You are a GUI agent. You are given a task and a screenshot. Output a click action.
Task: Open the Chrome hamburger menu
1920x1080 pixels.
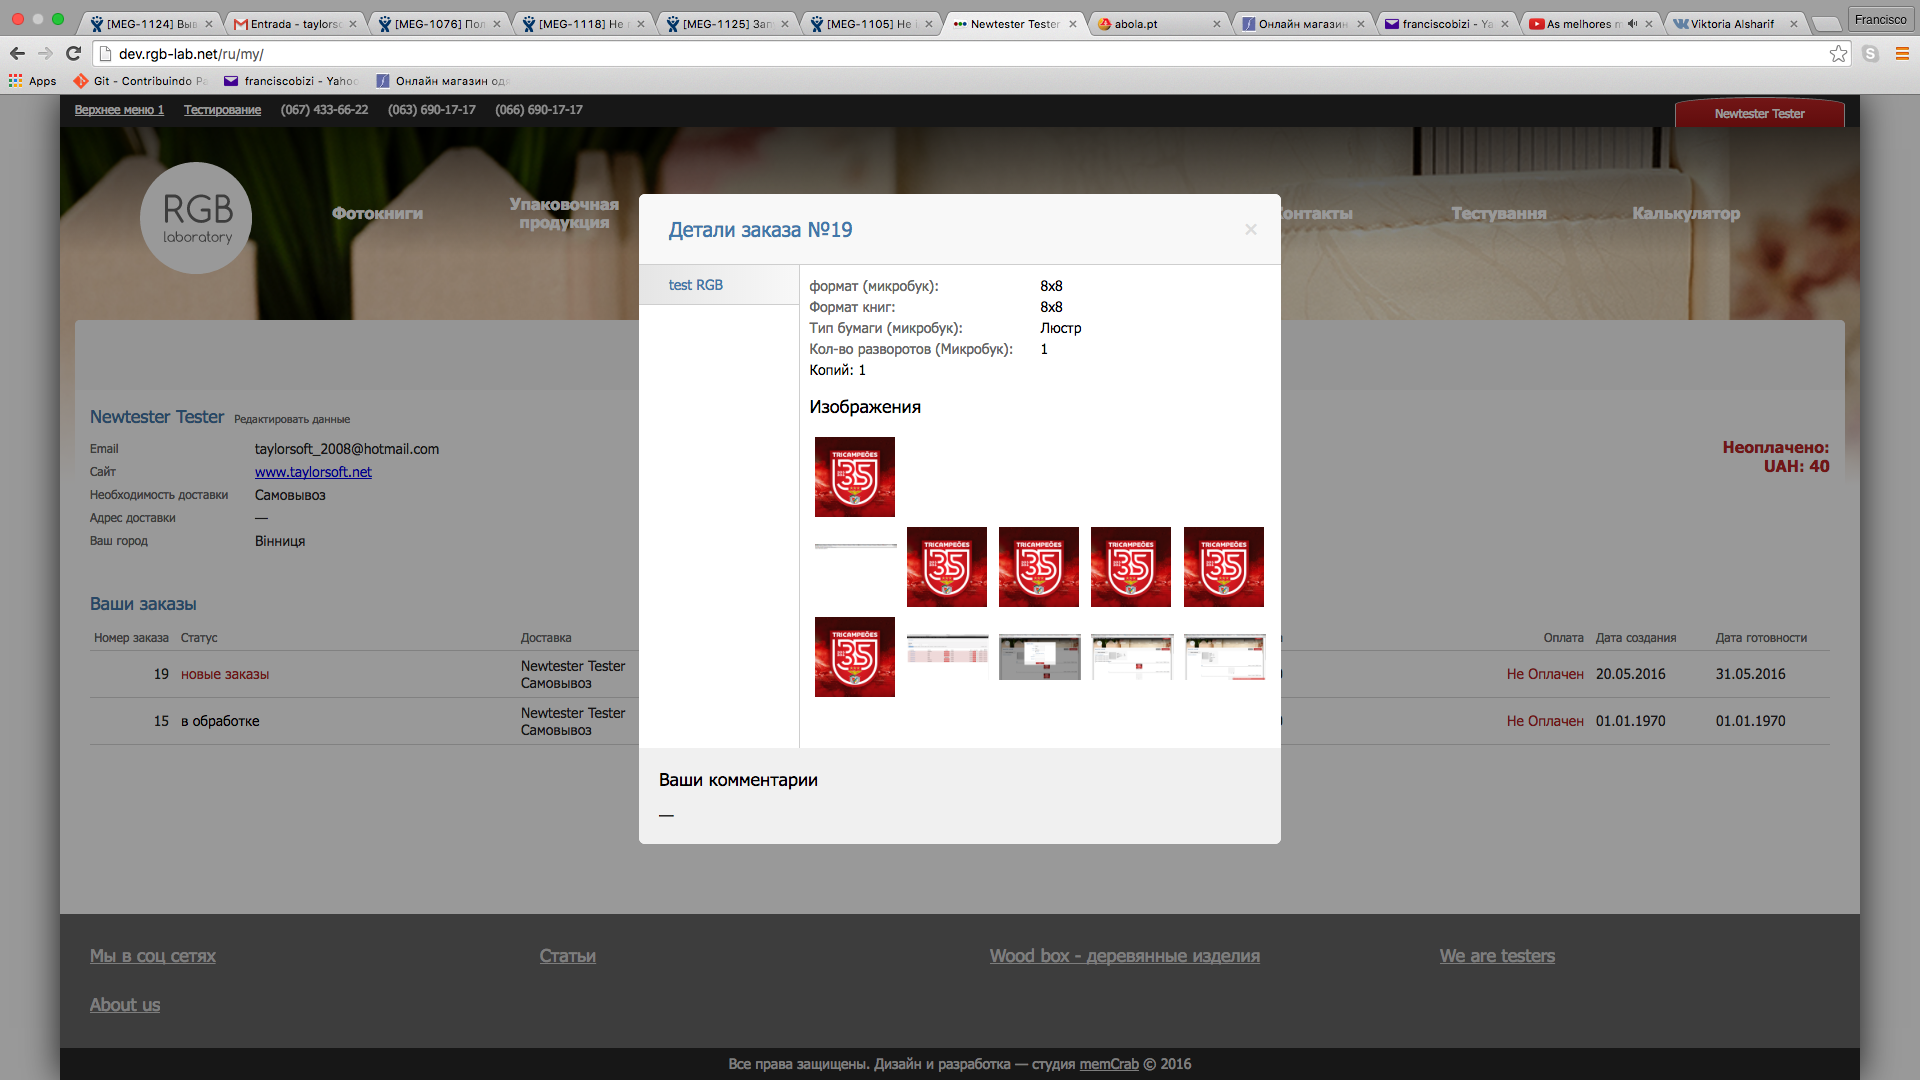pyautogui.click(x=1902, y=54)
